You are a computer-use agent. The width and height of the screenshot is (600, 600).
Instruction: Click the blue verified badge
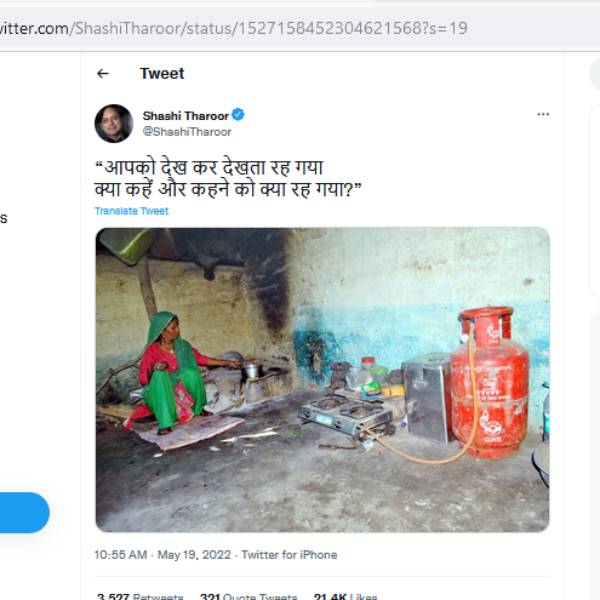point(238,115)
